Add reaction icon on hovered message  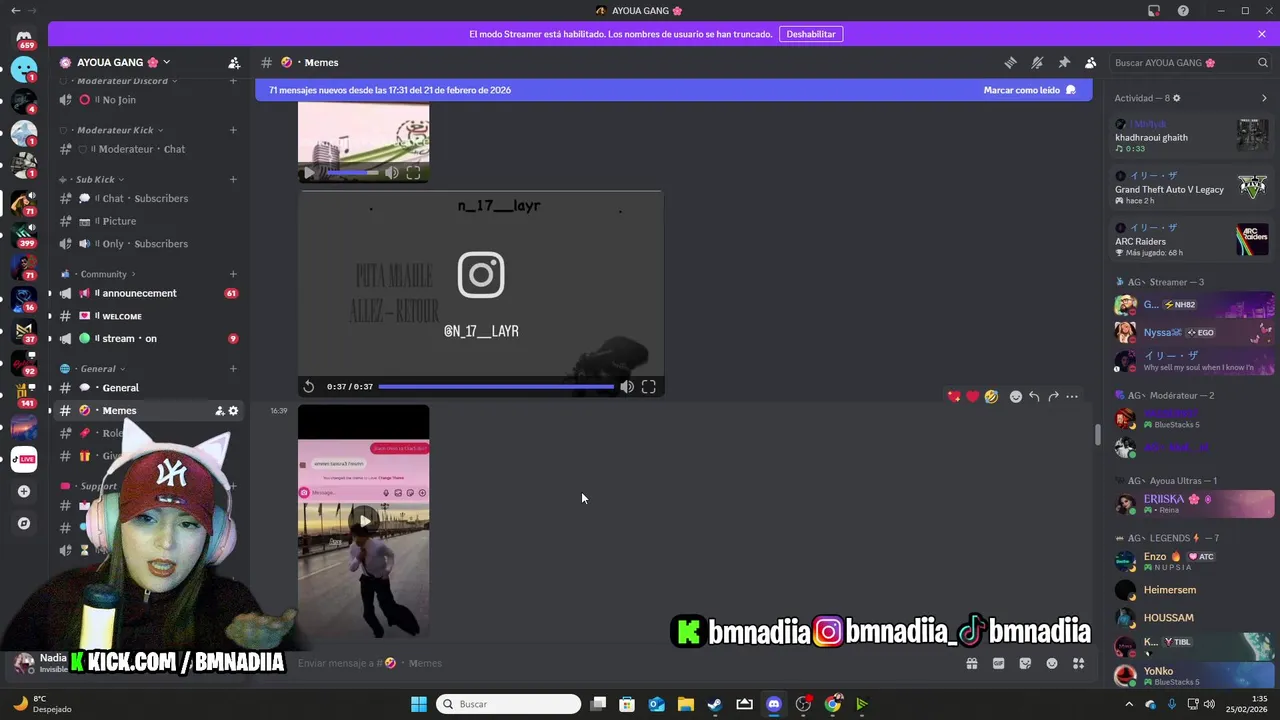click(x=1016, y=396)
